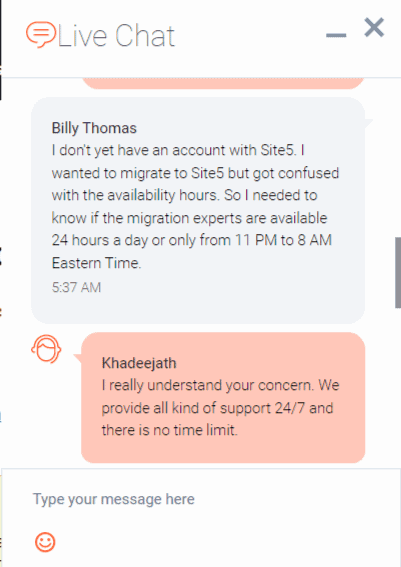Click 'there is no time limit.' text

click(170, 430)
